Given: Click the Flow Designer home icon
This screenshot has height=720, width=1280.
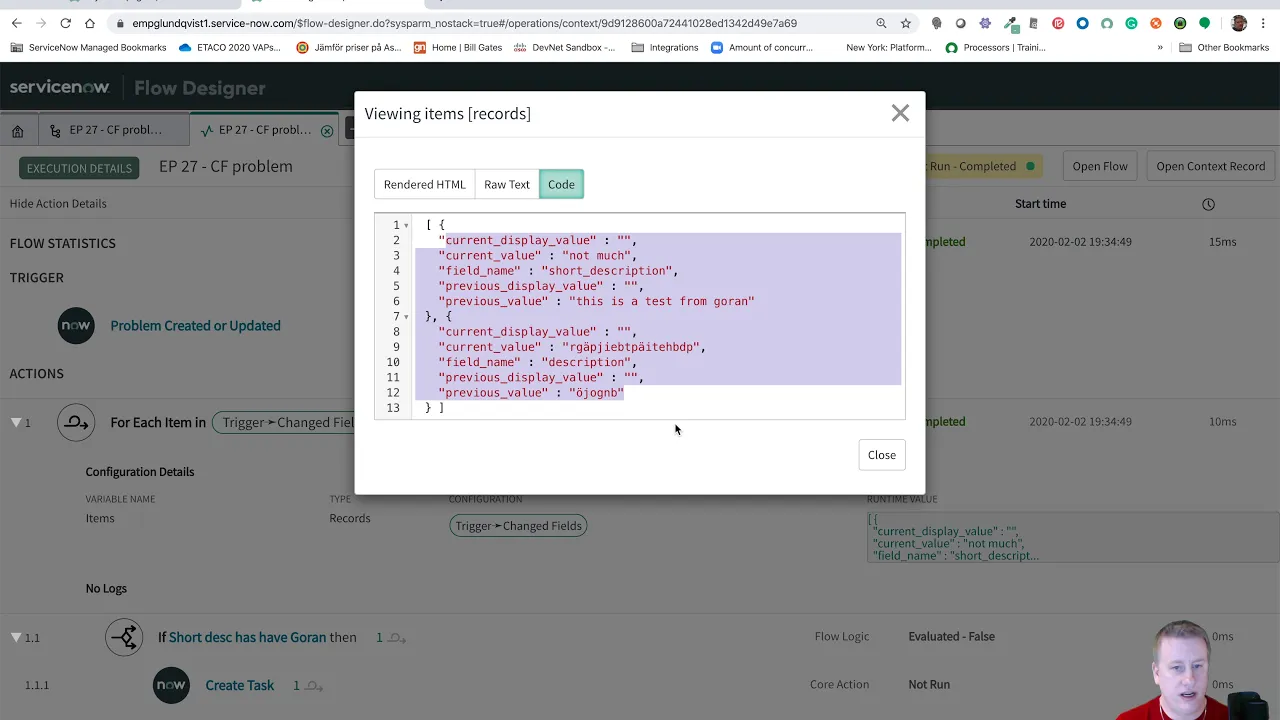Looking at the screenshot, I should (18, 129).
